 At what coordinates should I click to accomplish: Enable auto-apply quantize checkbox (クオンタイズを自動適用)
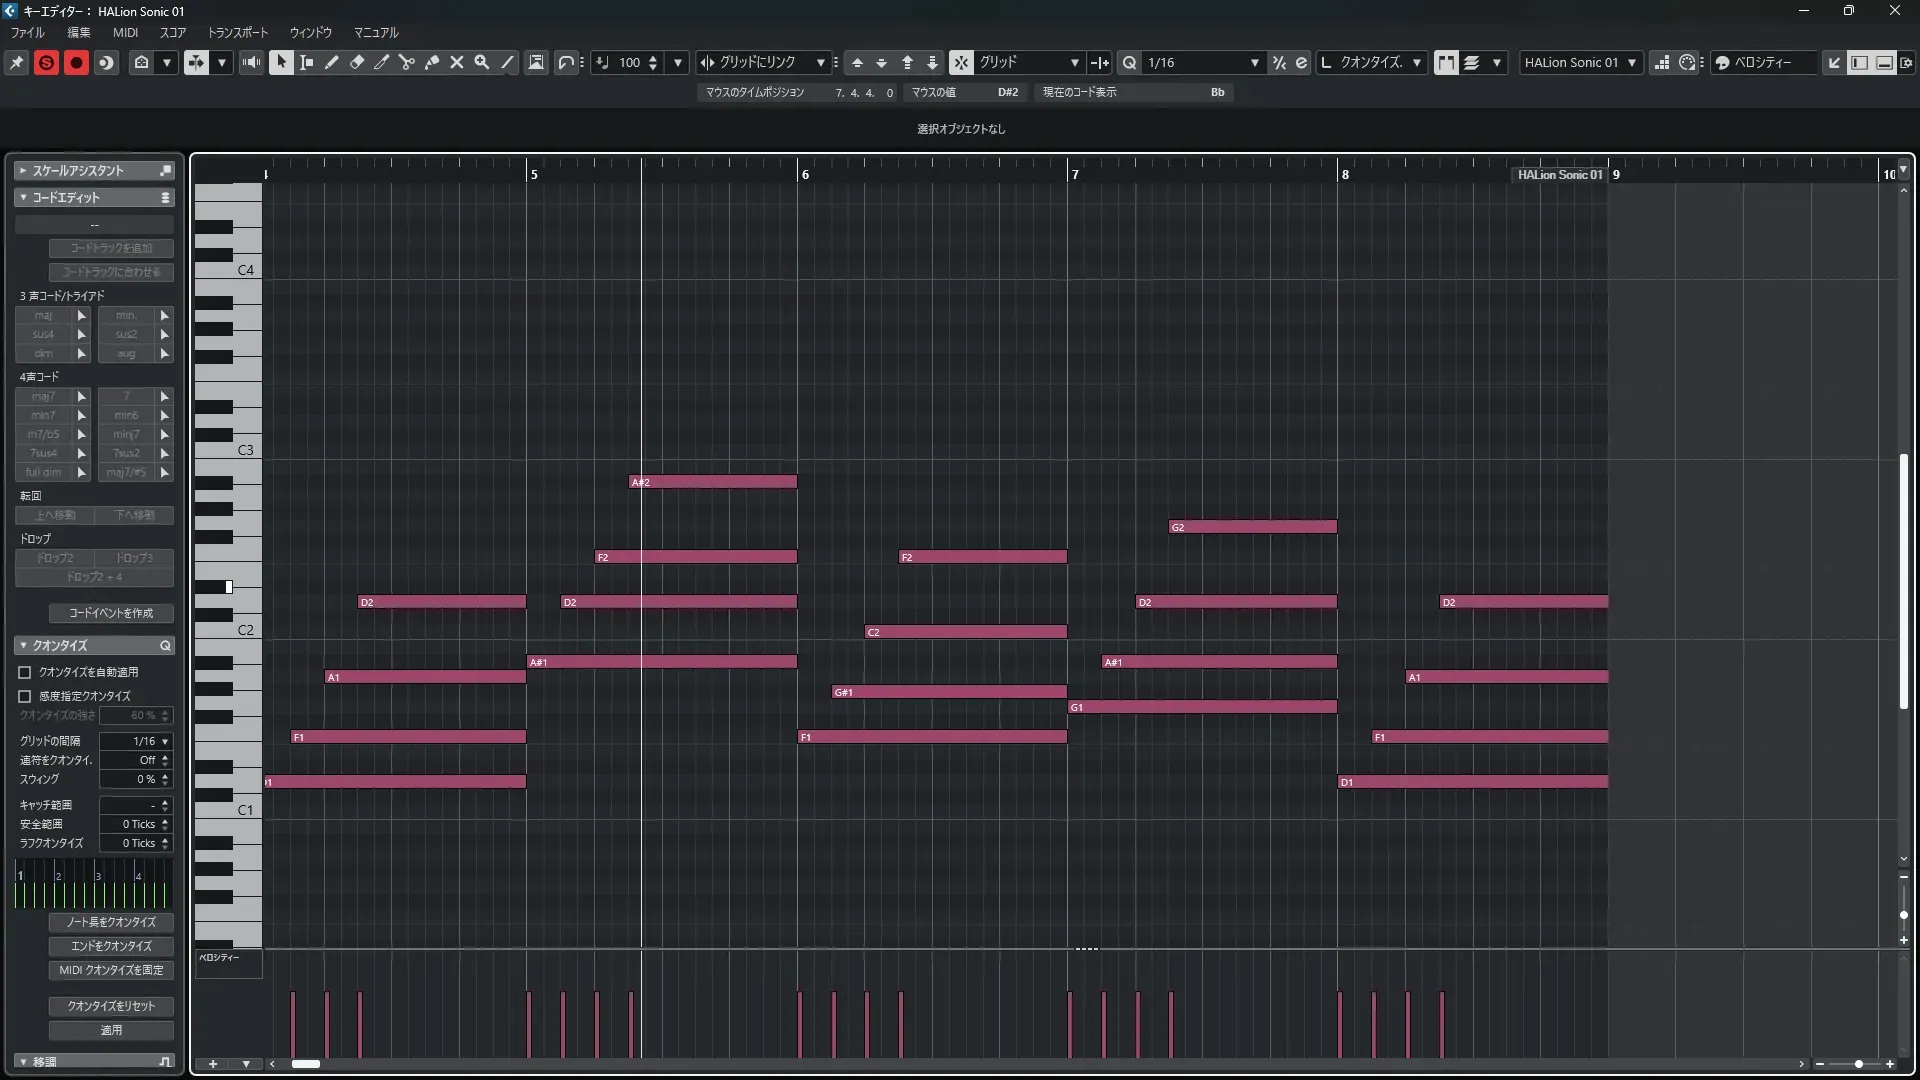coord(25,672)
